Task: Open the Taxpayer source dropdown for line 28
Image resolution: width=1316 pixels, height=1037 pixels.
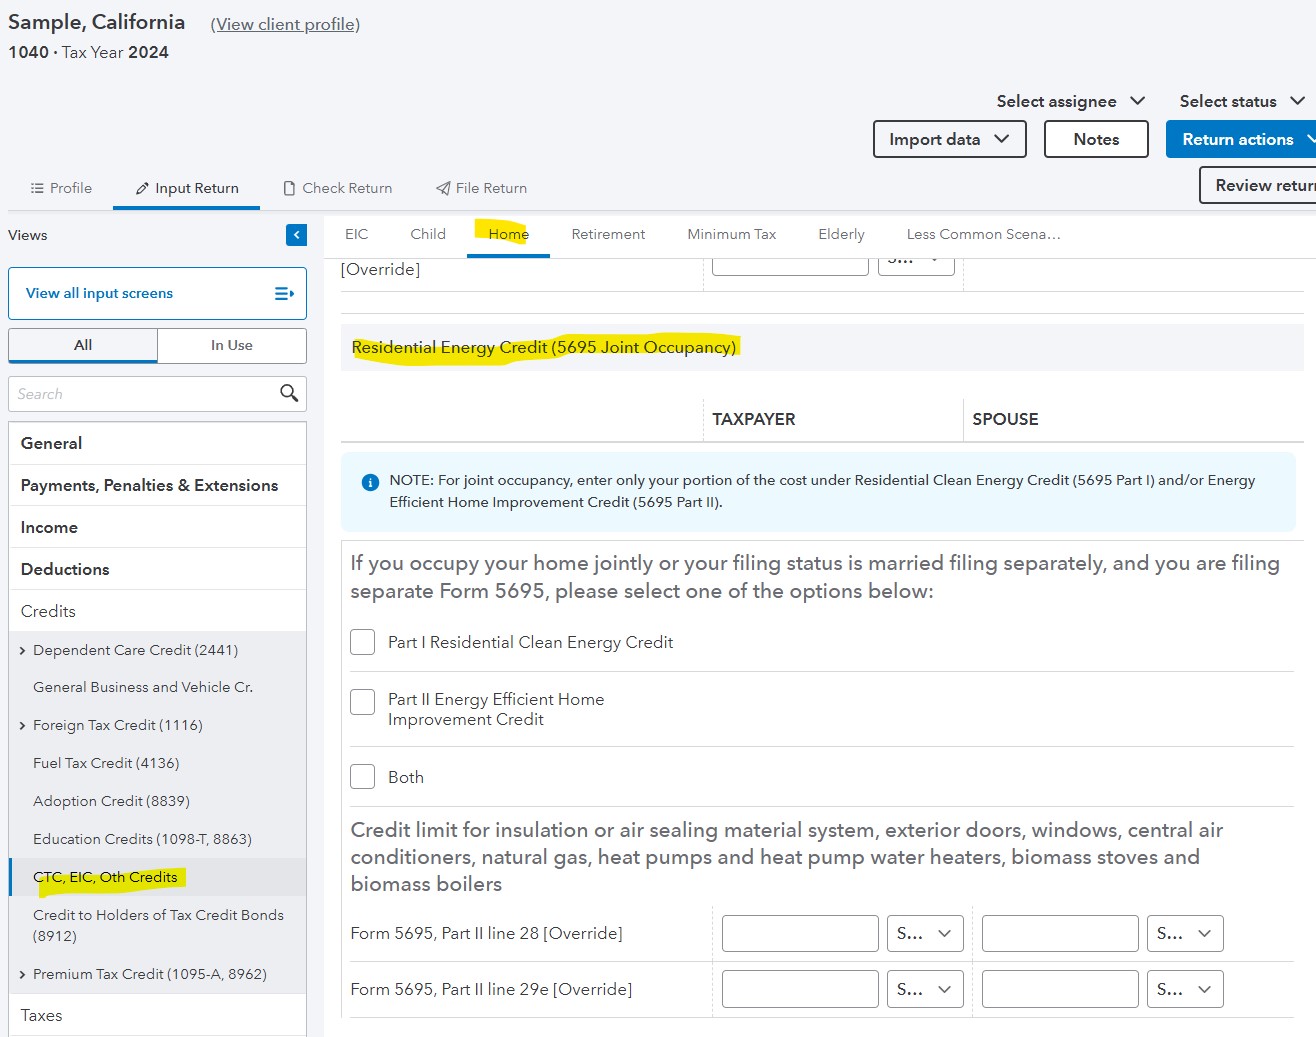Action: click(x=925, y=933)
